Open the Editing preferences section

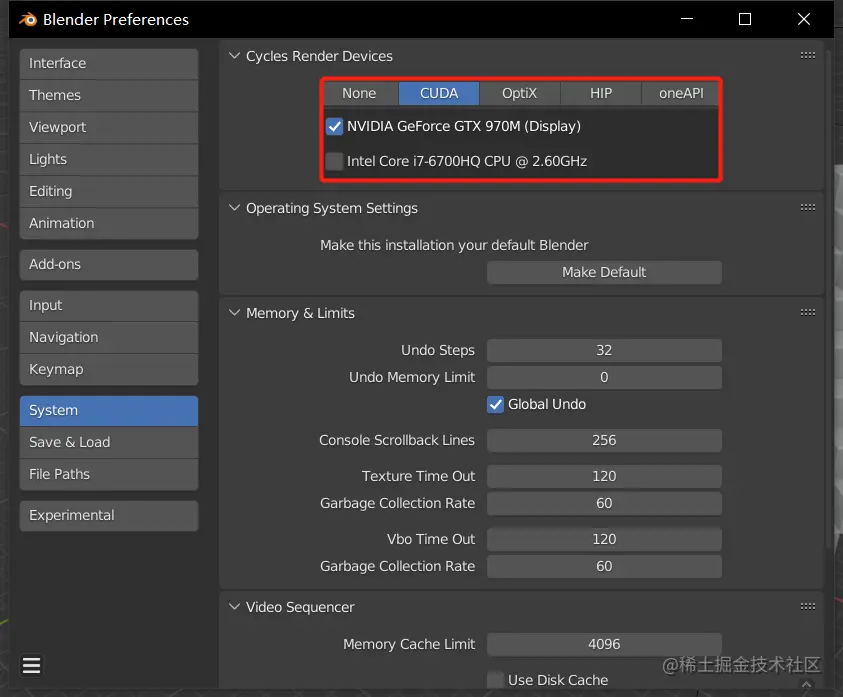pos(109,191)
